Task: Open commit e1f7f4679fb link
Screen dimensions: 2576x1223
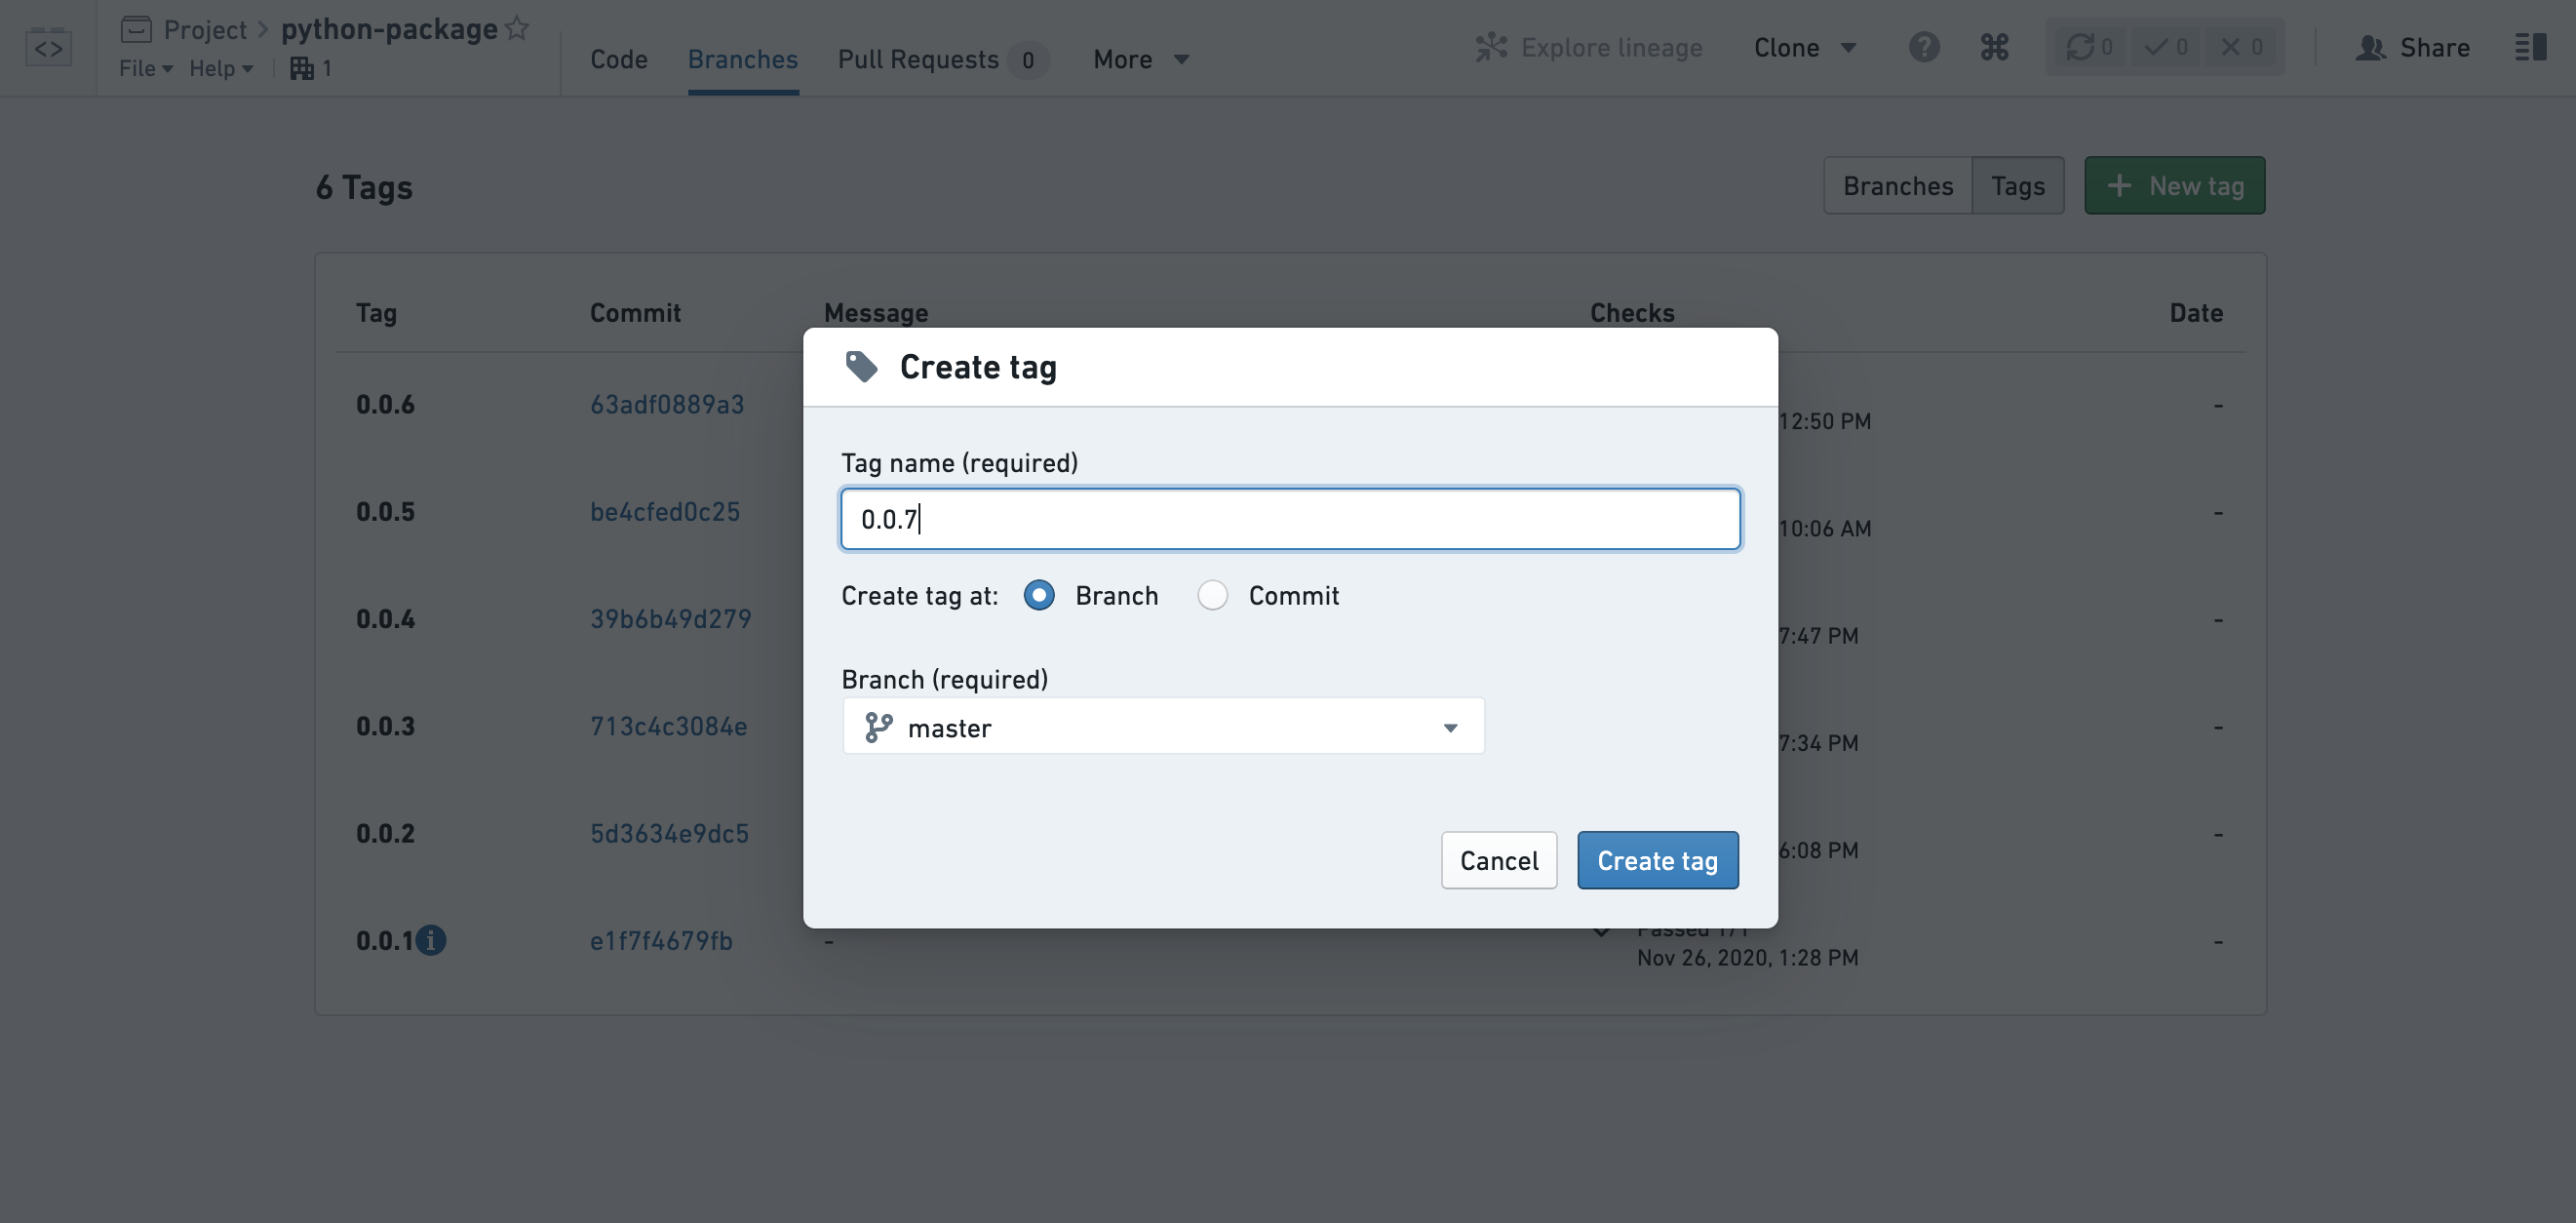Action: pos(661,940)
